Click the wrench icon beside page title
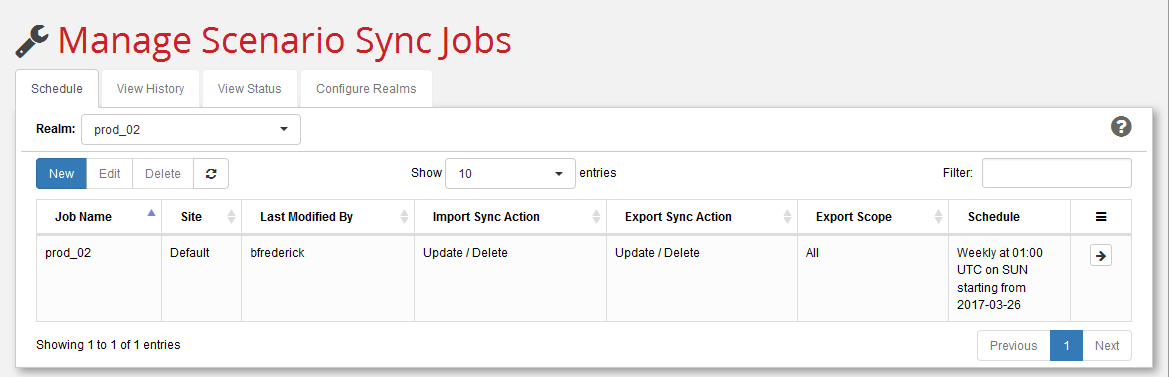The height and width of the screenshot is (377, 1169). (x=32, y=42)
